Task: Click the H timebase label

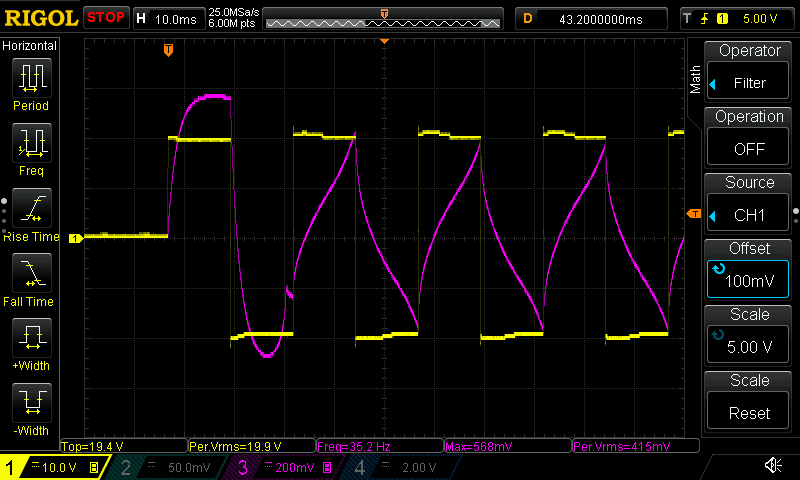Action: (141, 19)
